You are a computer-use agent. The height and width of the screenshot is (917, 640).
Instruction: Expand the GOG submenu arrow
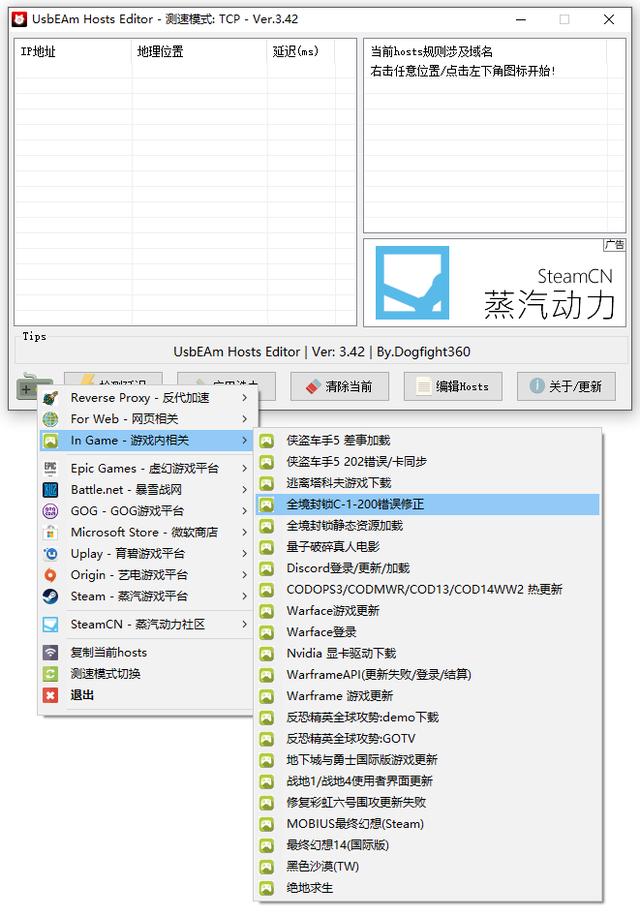point(245,511)
